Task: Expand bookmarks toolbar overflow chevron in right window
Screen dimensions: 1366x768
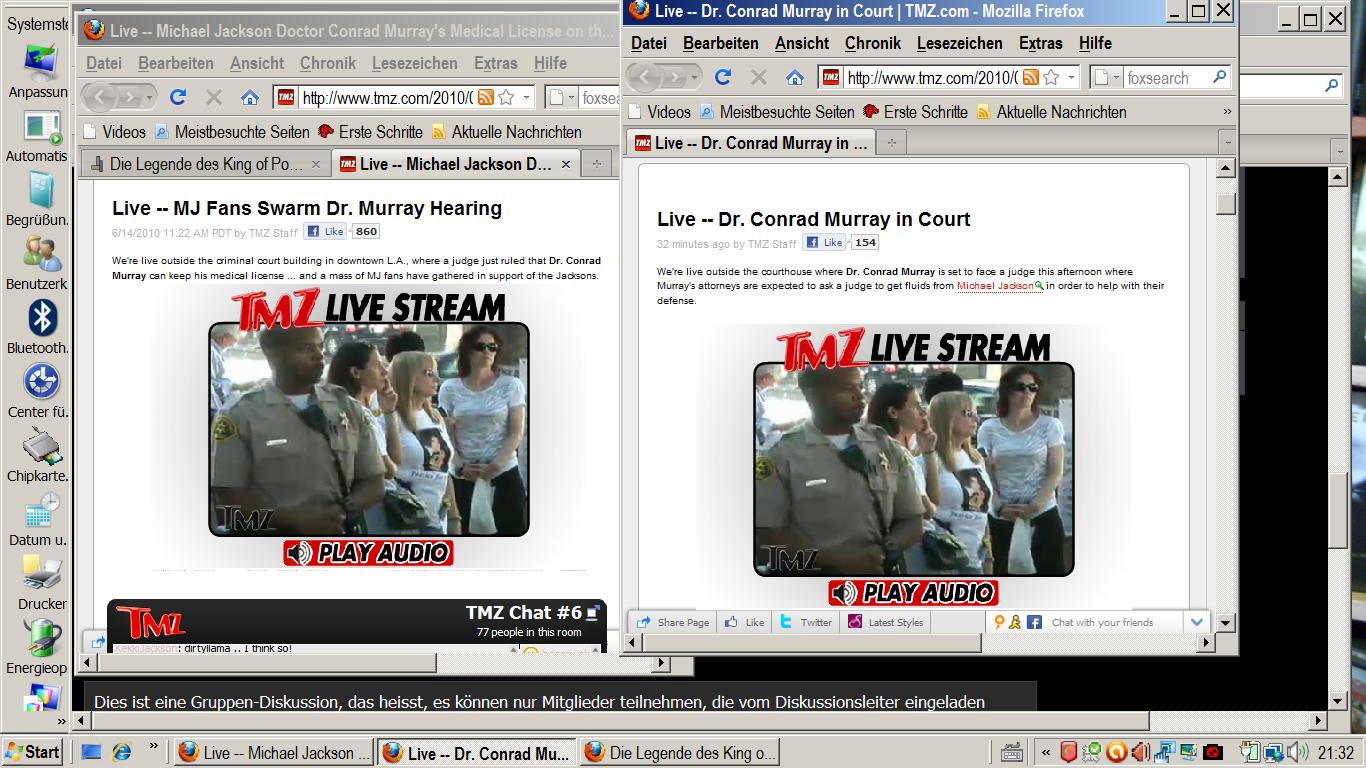Action: coord(1227,112)
